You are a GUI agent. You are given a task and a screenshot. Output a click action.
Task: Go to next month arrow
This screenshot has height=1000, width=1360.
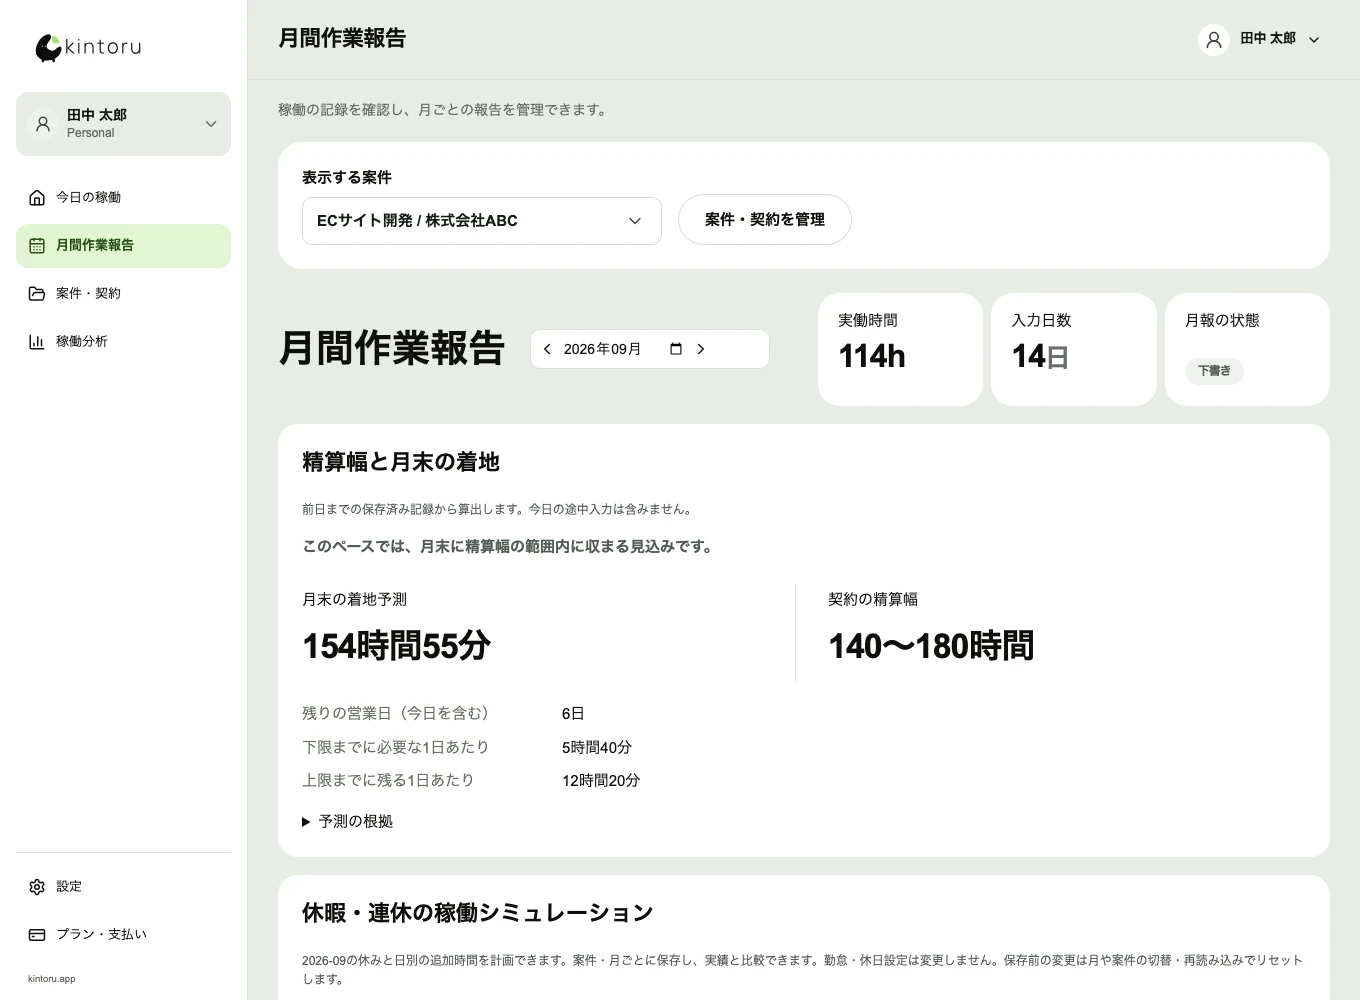point(701,349)
